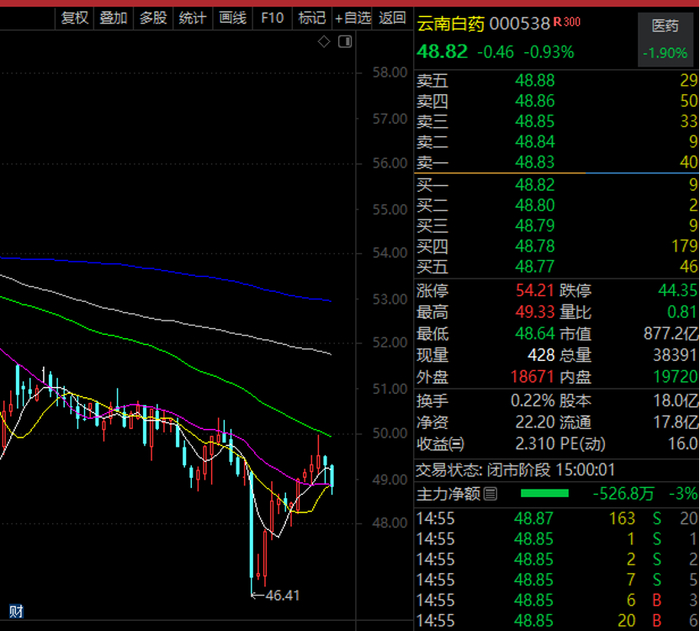Click the green 主力净额 progress bar
Image resolution: width=700 pixels, height=631 pixels.
click(x=545, y=493)
